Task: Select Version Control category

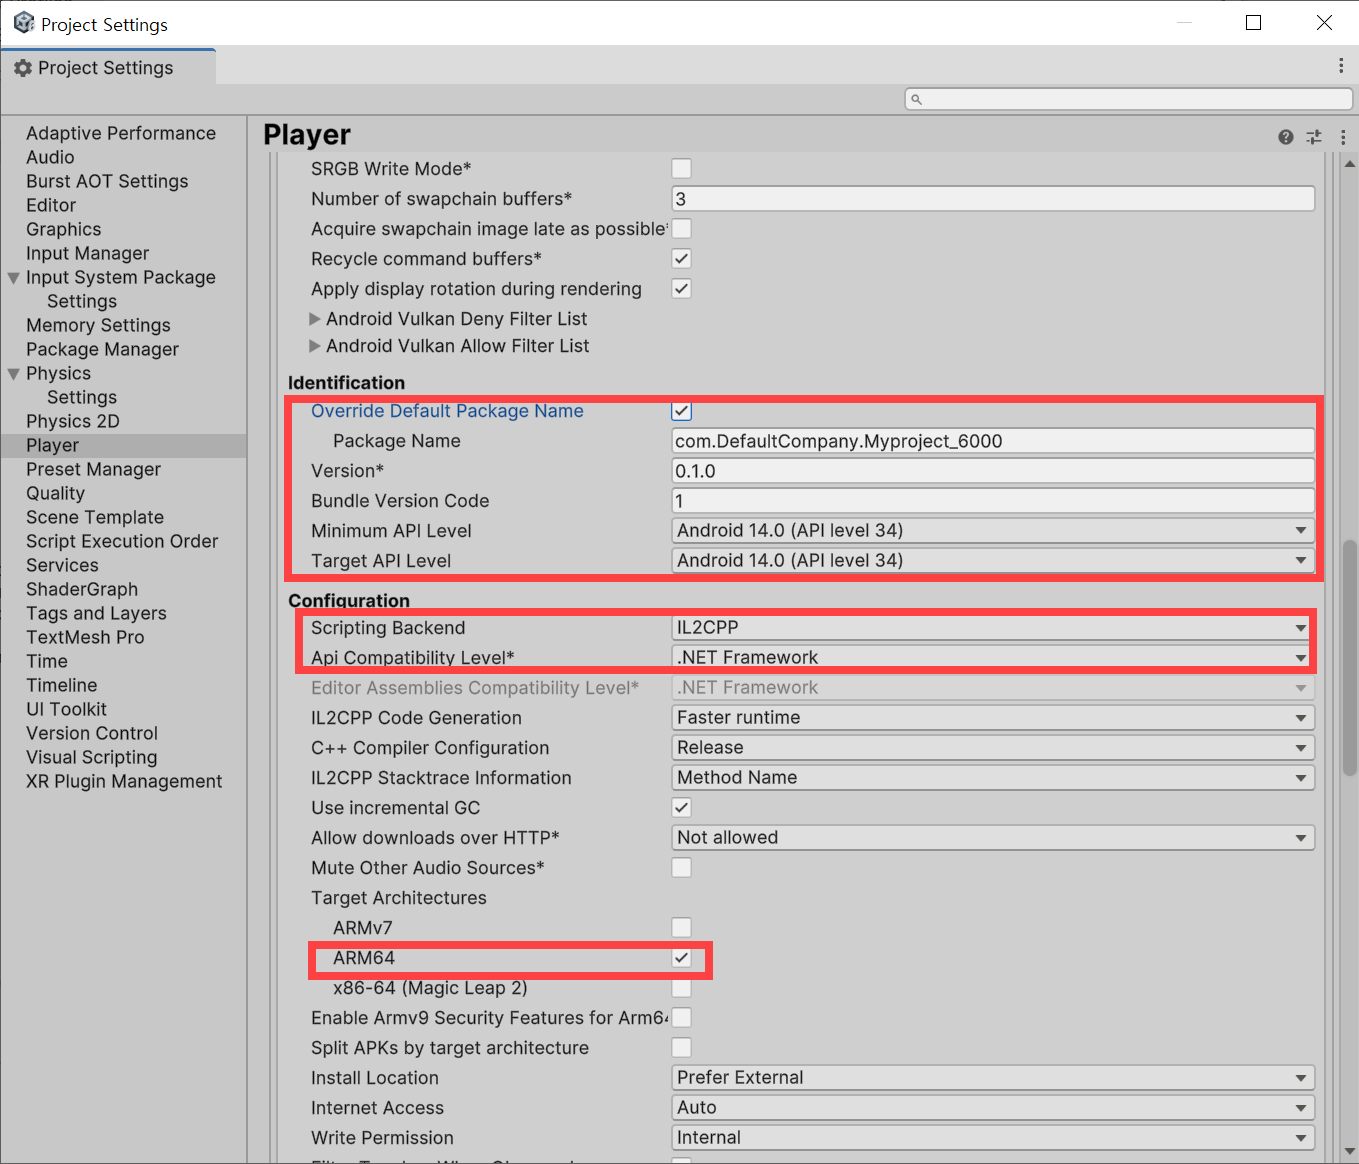Action: [92, 734]
